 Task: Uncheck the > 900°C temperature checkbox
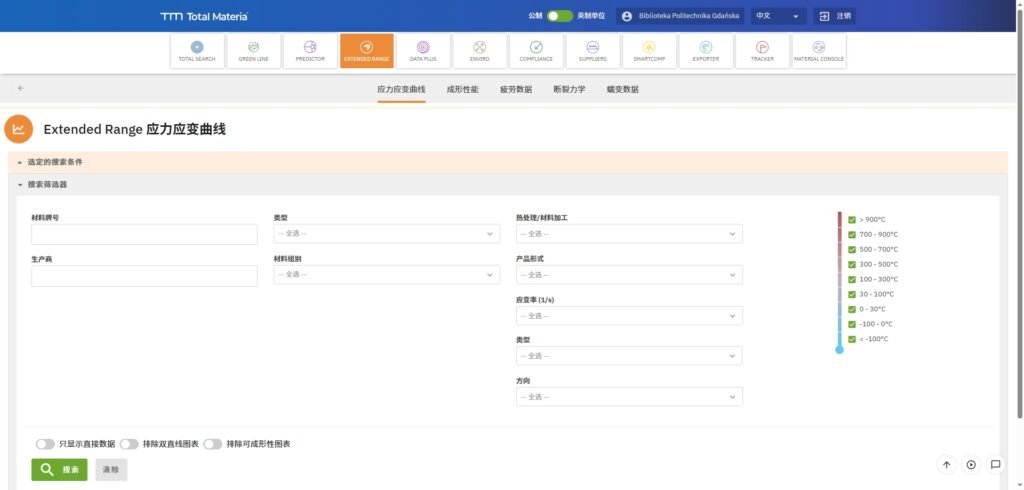pos(852,219)
